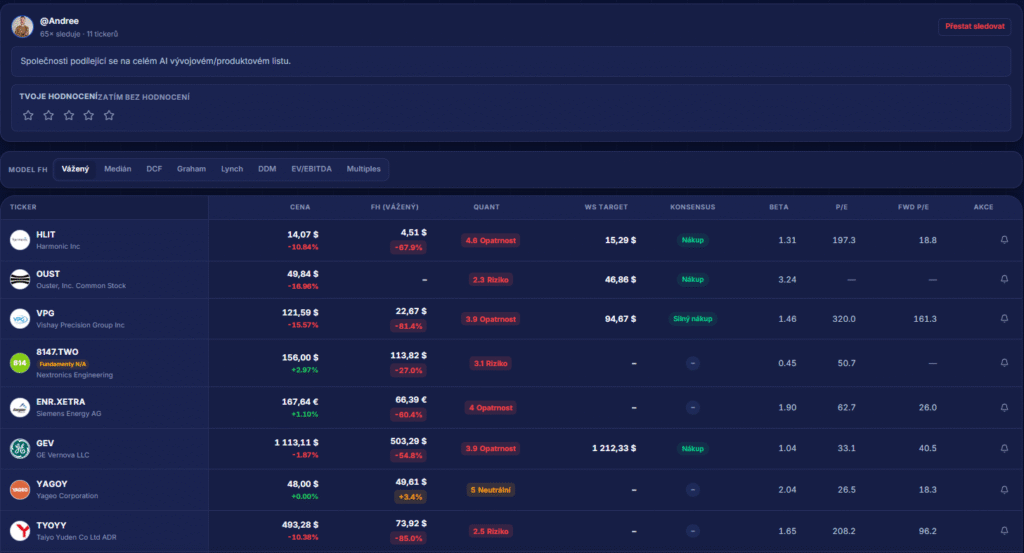Select the Graham valuation model tab
This screenshot has height=553, width=1024.
point(191,169)
